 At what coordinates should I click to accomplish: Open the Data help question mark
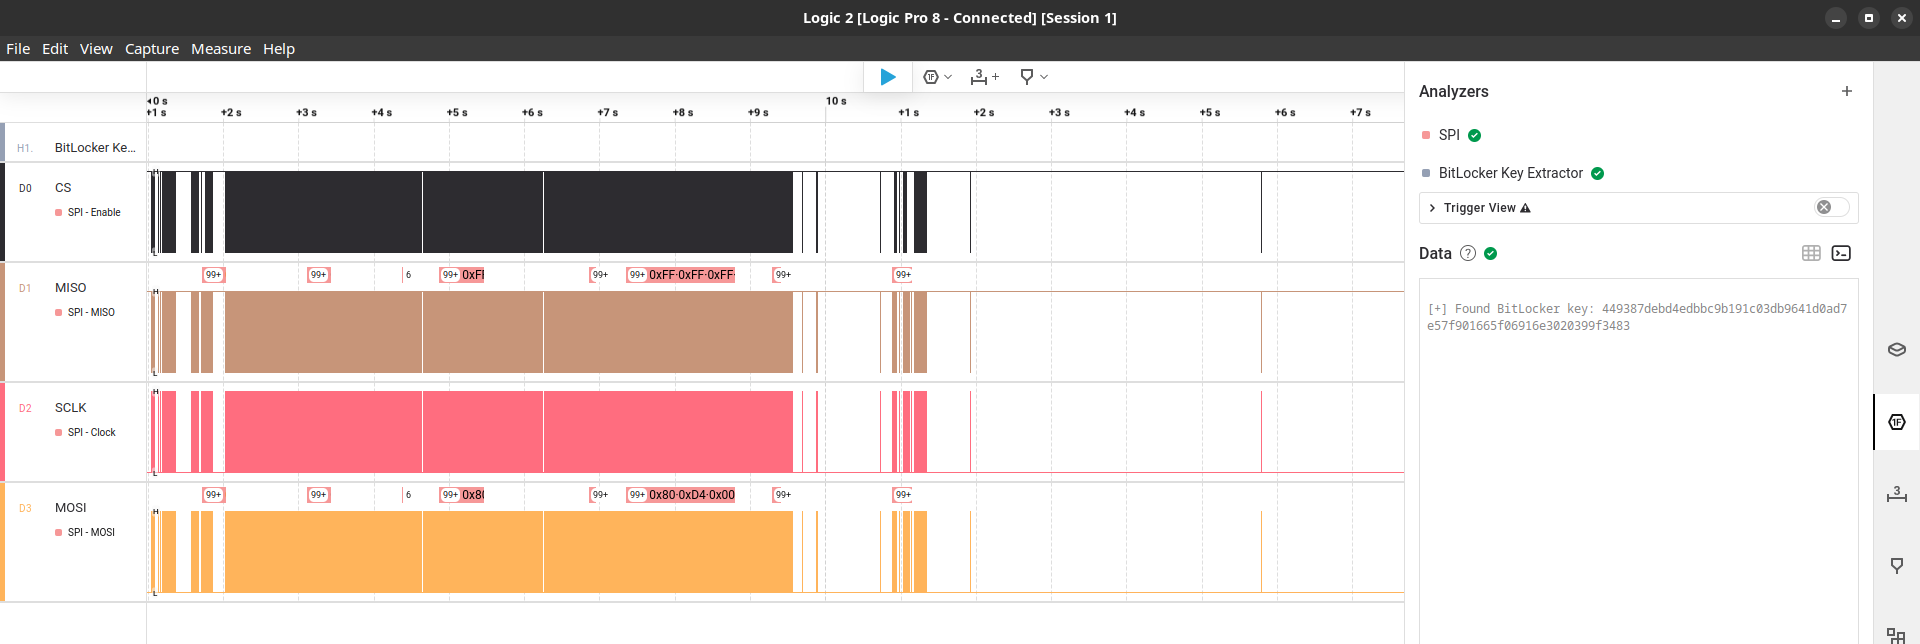(1468, 253)
